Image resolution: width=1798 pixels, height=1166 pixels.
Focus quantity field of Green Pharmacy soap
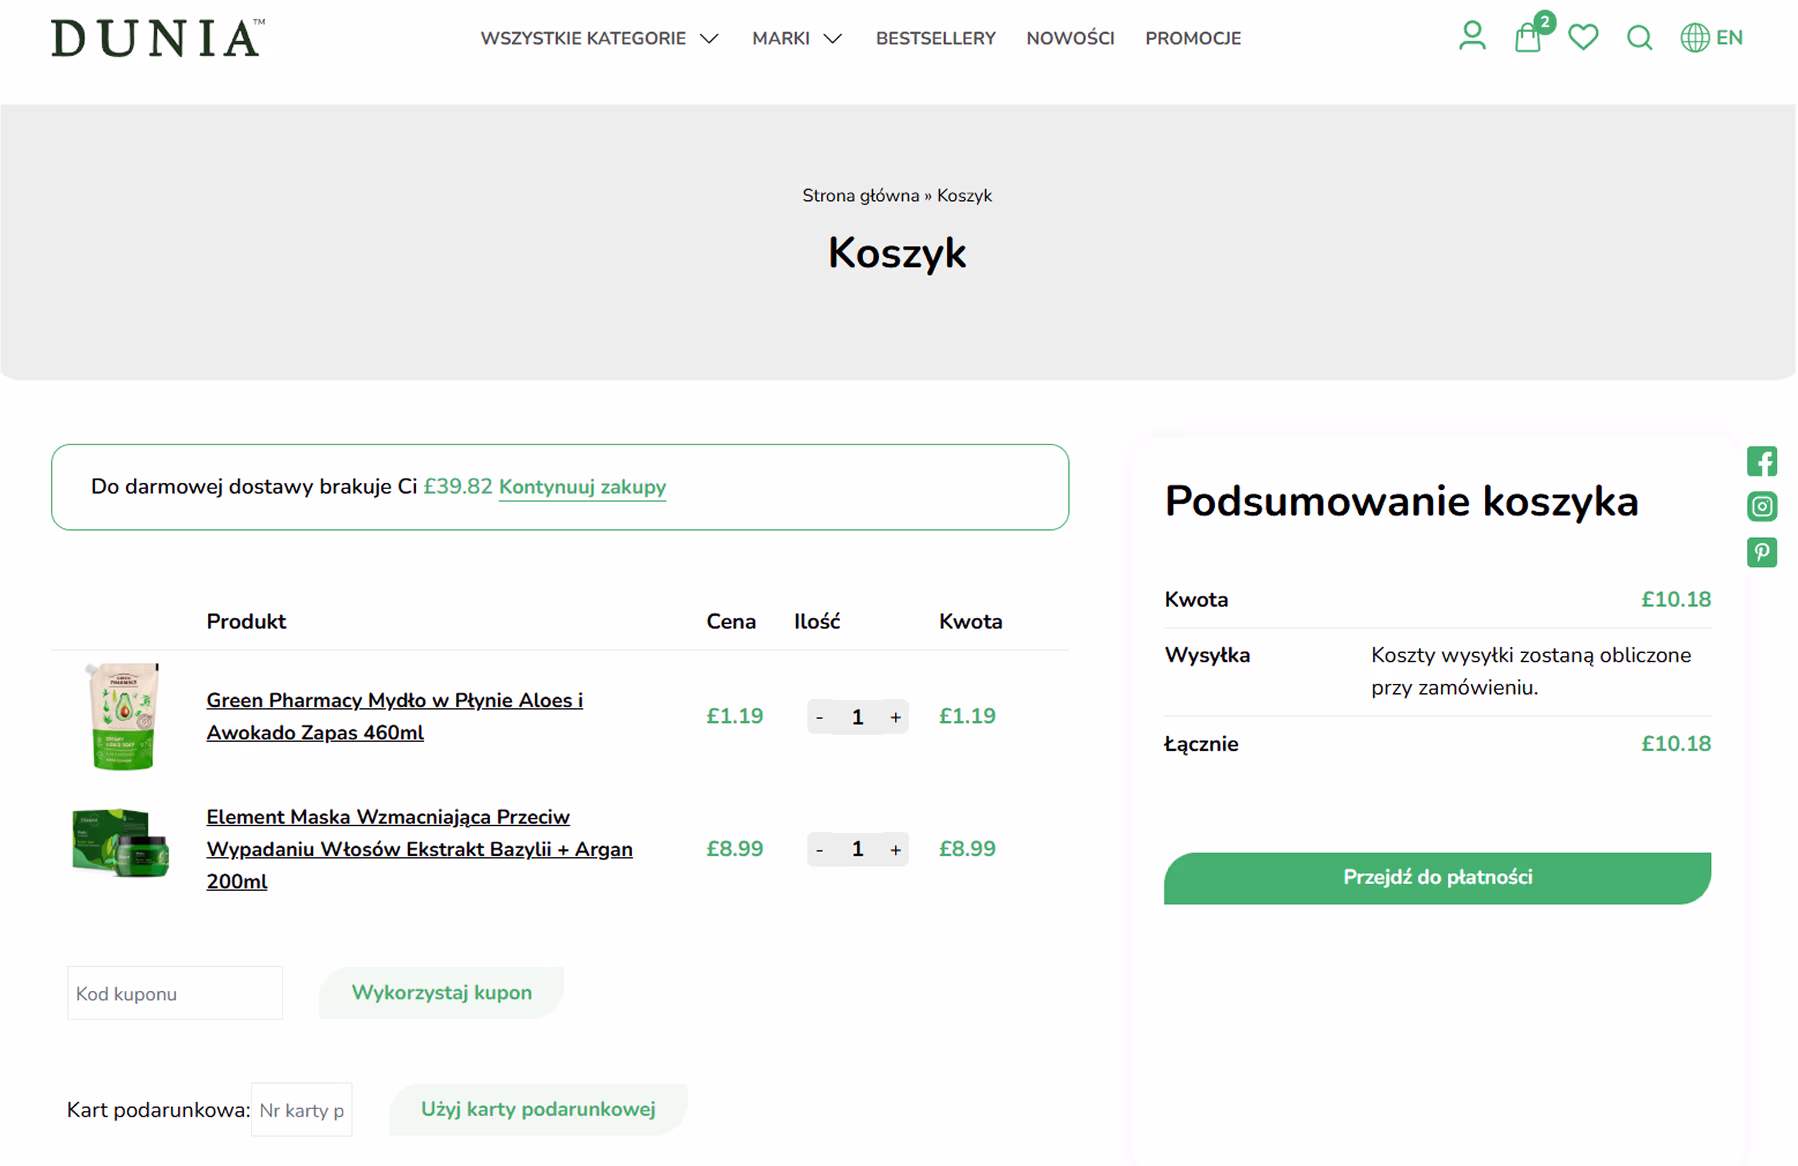pyautogui.click(x=857, y=717)
